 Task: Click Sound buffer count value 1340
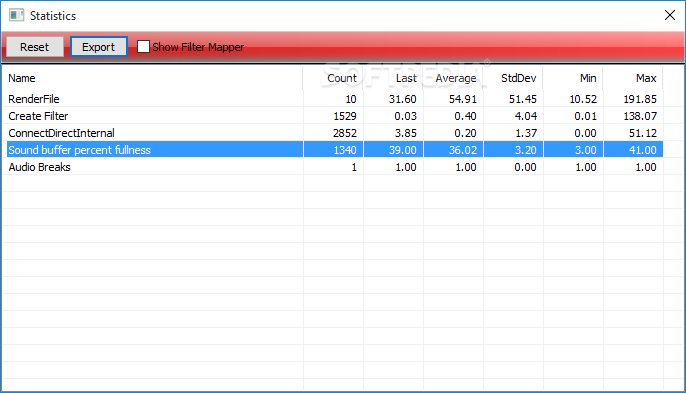click(x=345, y=150)
